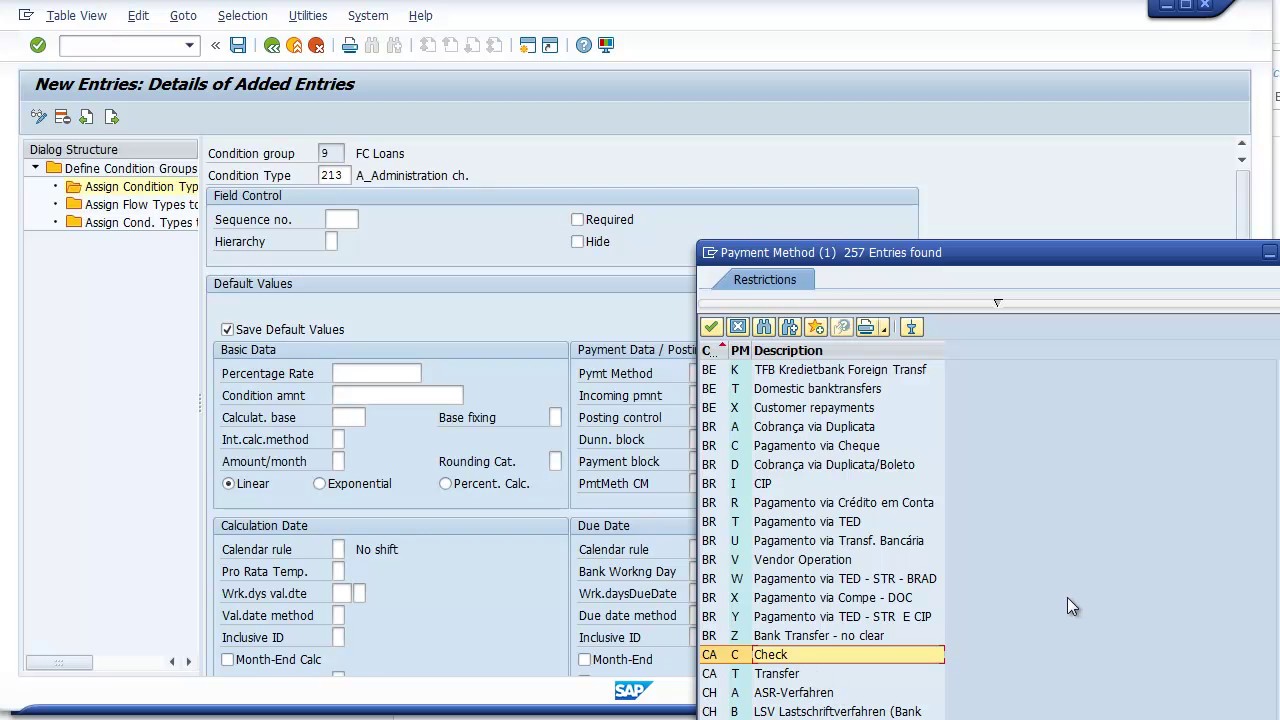
Task: Click the scroll down arrow of detail area
Action: (1242, 160)
